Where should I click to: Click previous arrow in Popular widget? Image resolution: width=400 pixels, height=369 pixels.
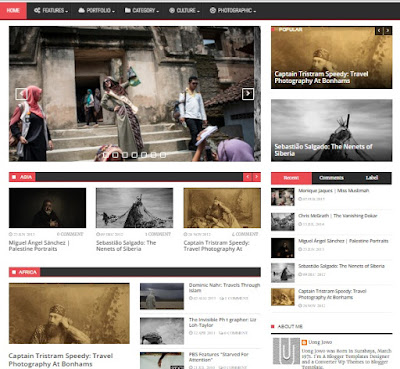[379, 31]
